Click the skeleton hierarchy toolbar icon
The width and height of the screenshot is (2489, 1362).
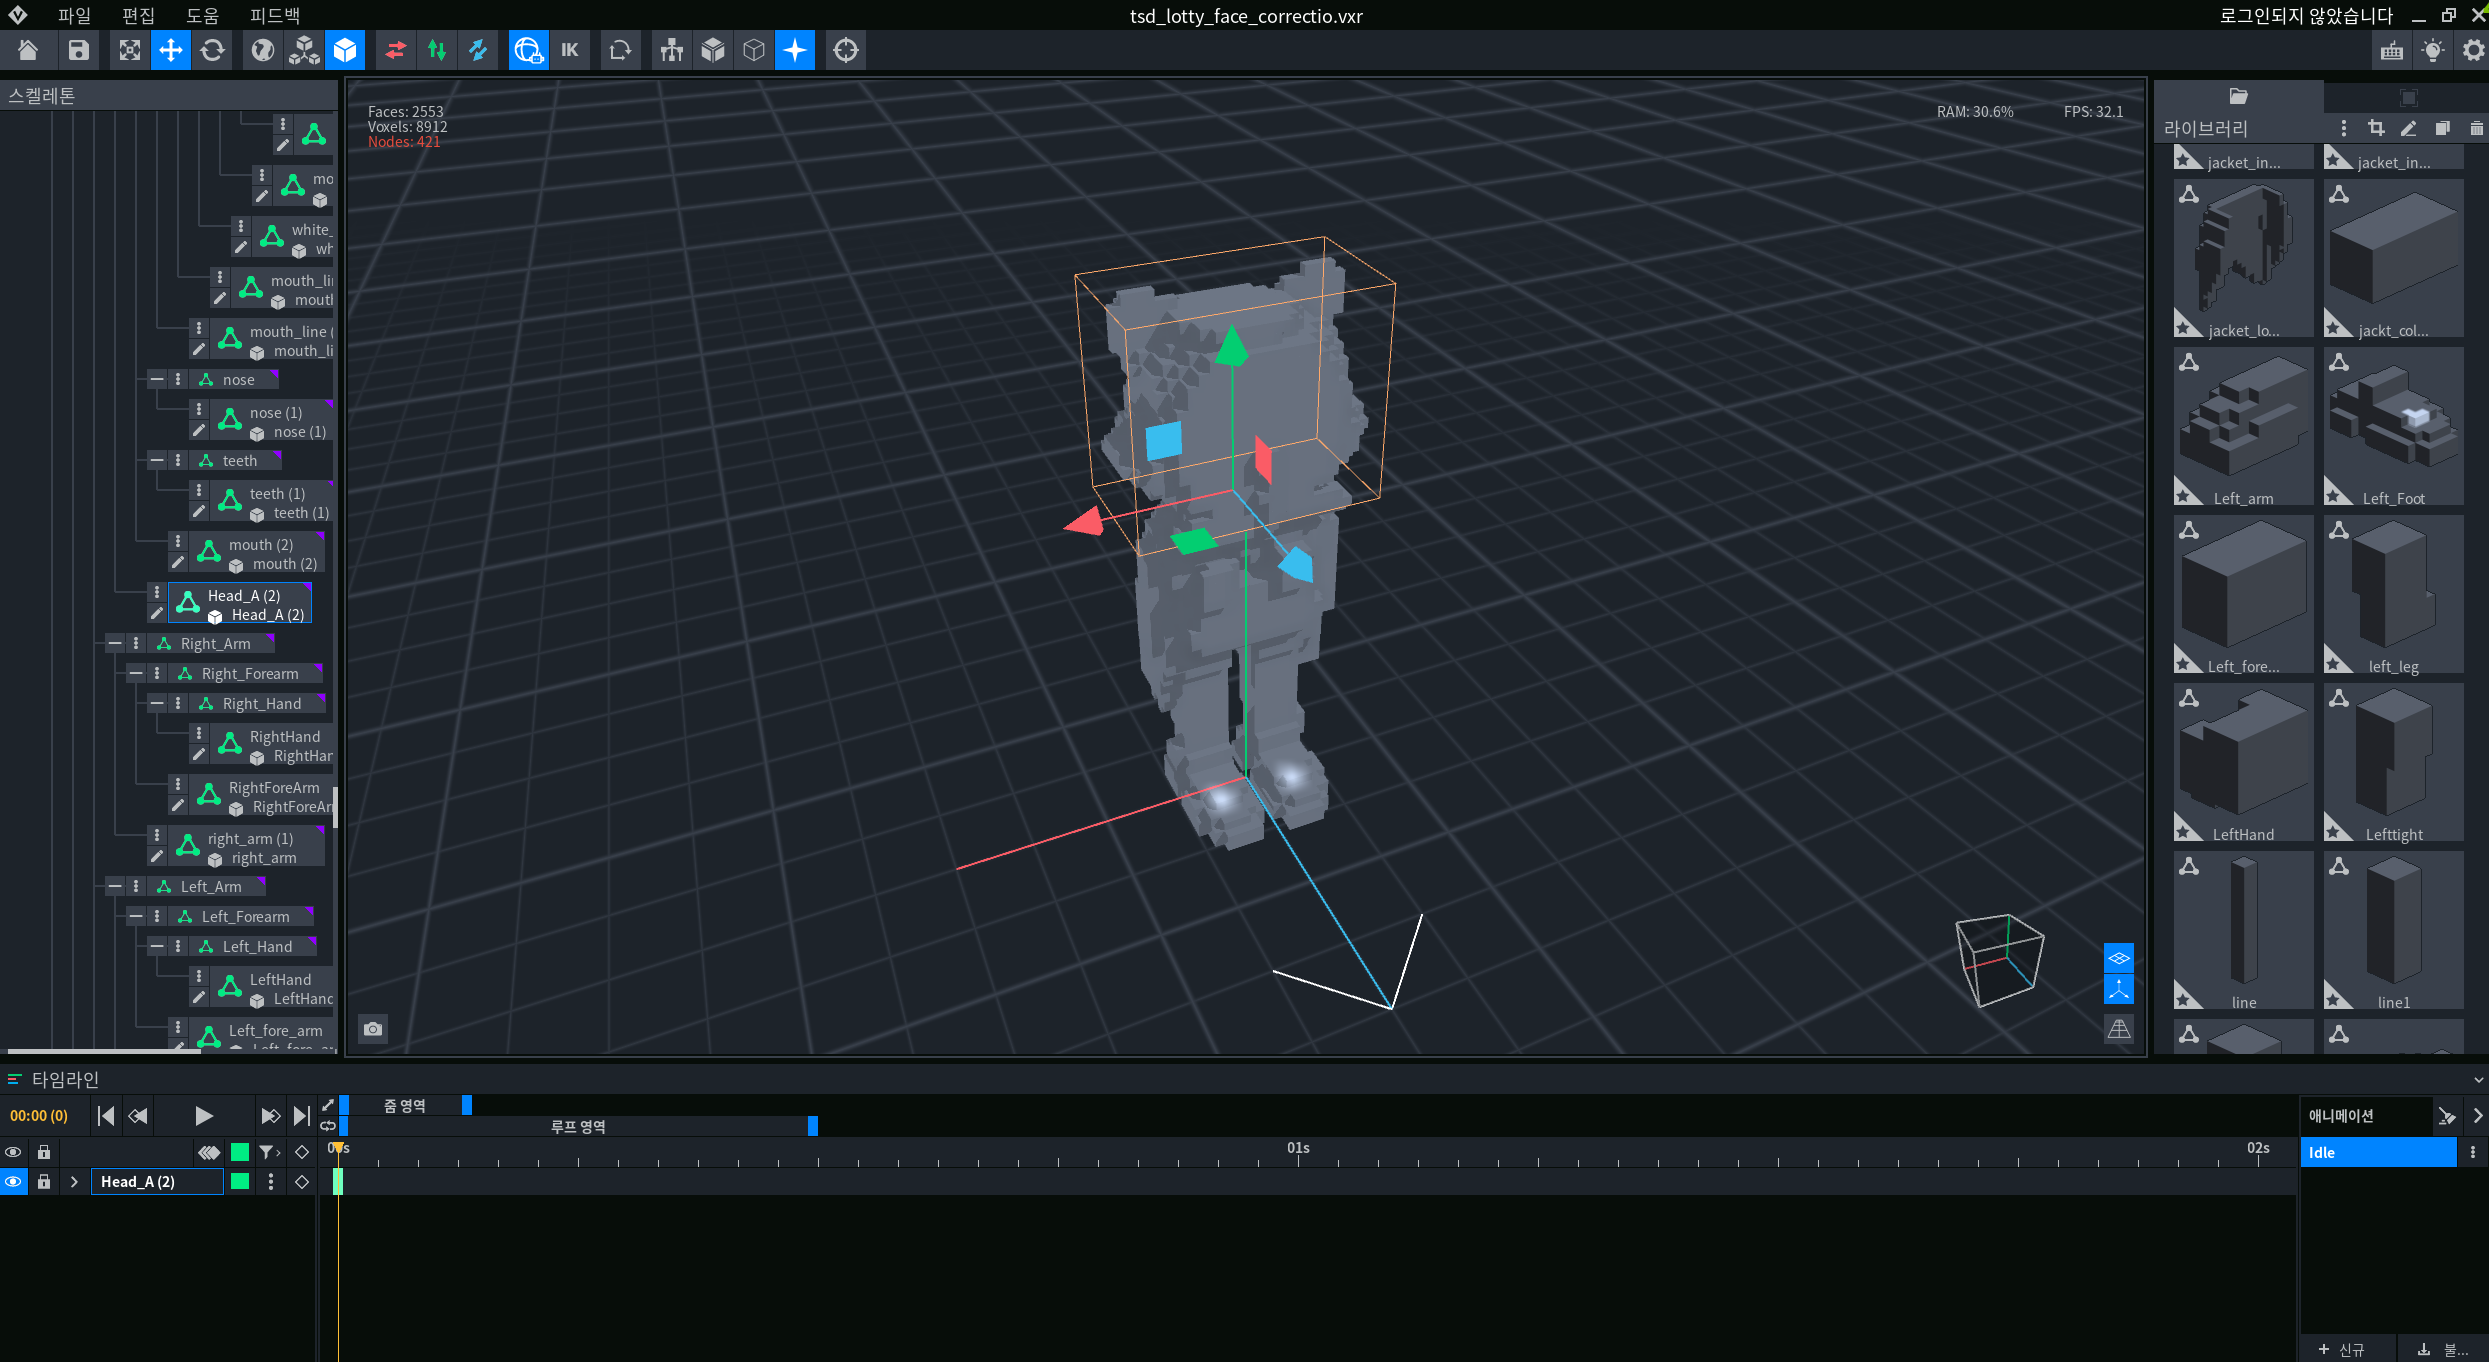click(672, 50)
